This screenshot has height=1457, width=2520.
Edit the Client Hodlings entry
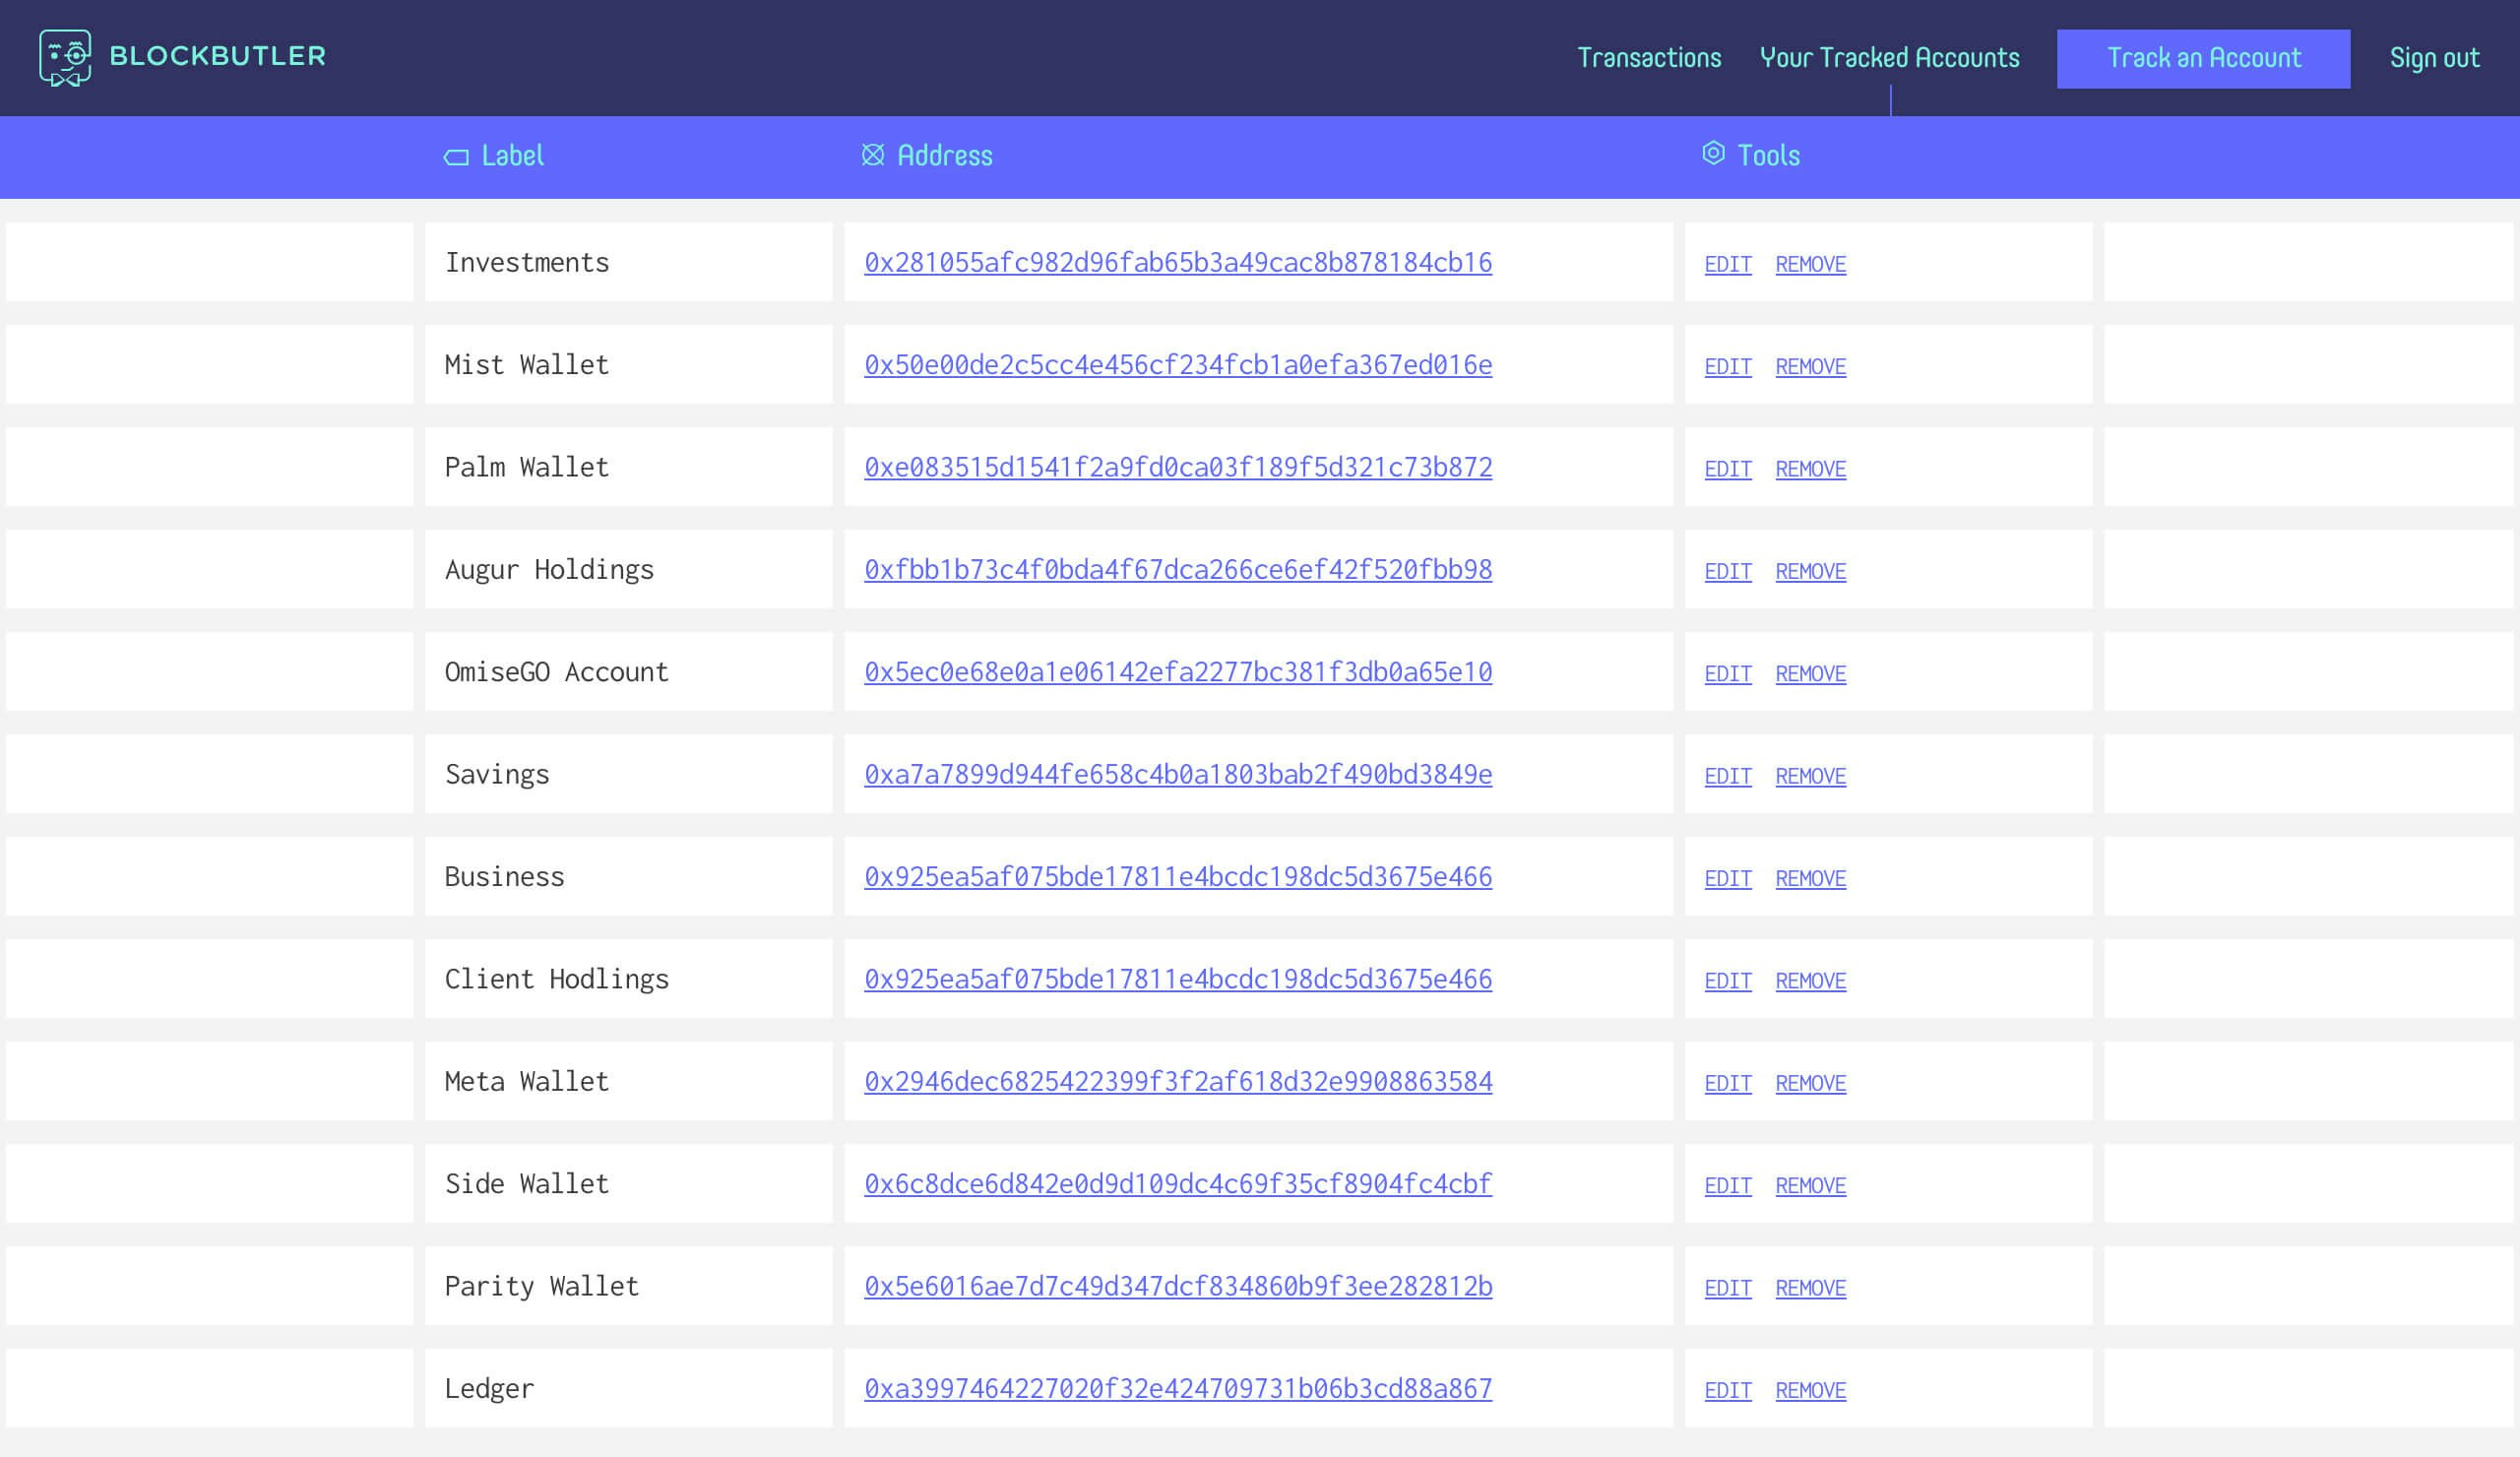coord(1727,981)
